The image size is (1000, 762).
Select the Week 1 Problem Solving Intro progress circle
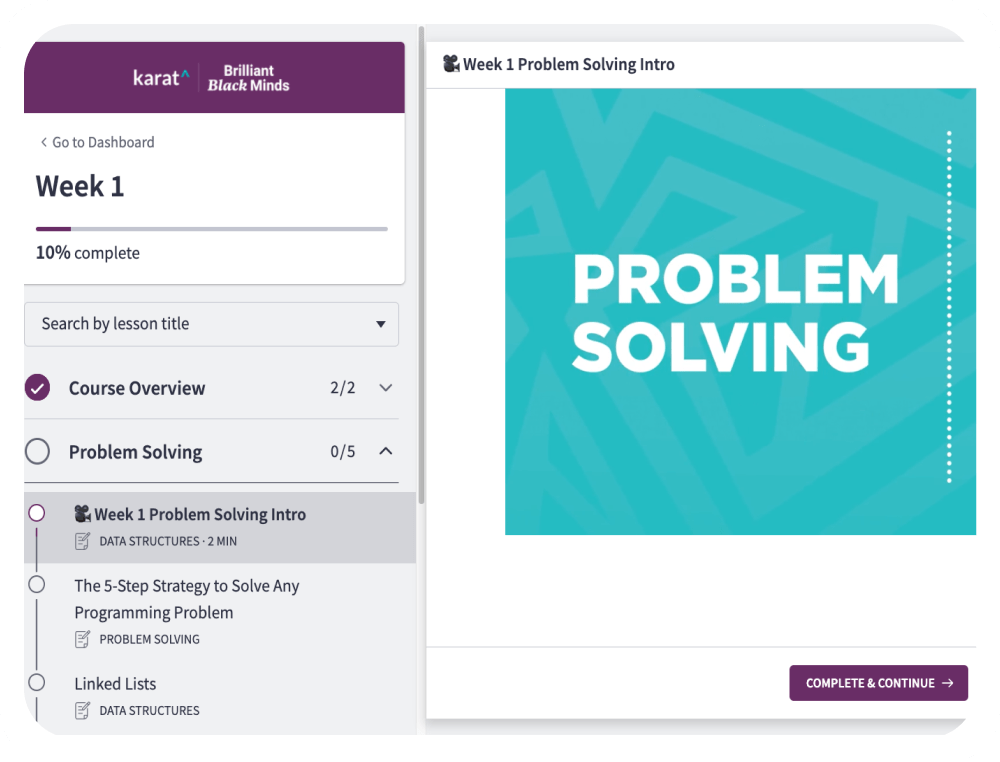pos(37,513)
